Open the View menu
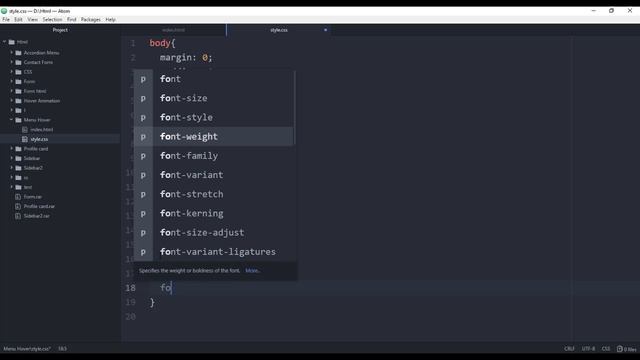Screen dimensions: 640x360 33,20
